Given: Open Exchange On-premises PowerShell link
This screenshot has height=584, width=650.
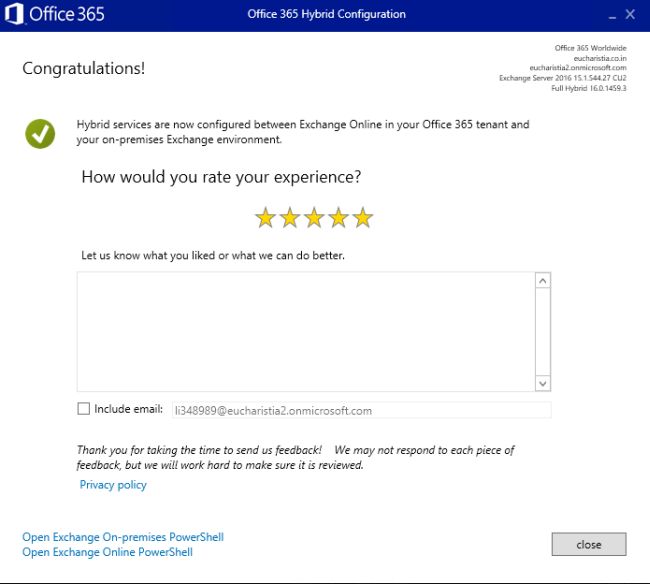Looking at the screenshot, I should 123,537.
